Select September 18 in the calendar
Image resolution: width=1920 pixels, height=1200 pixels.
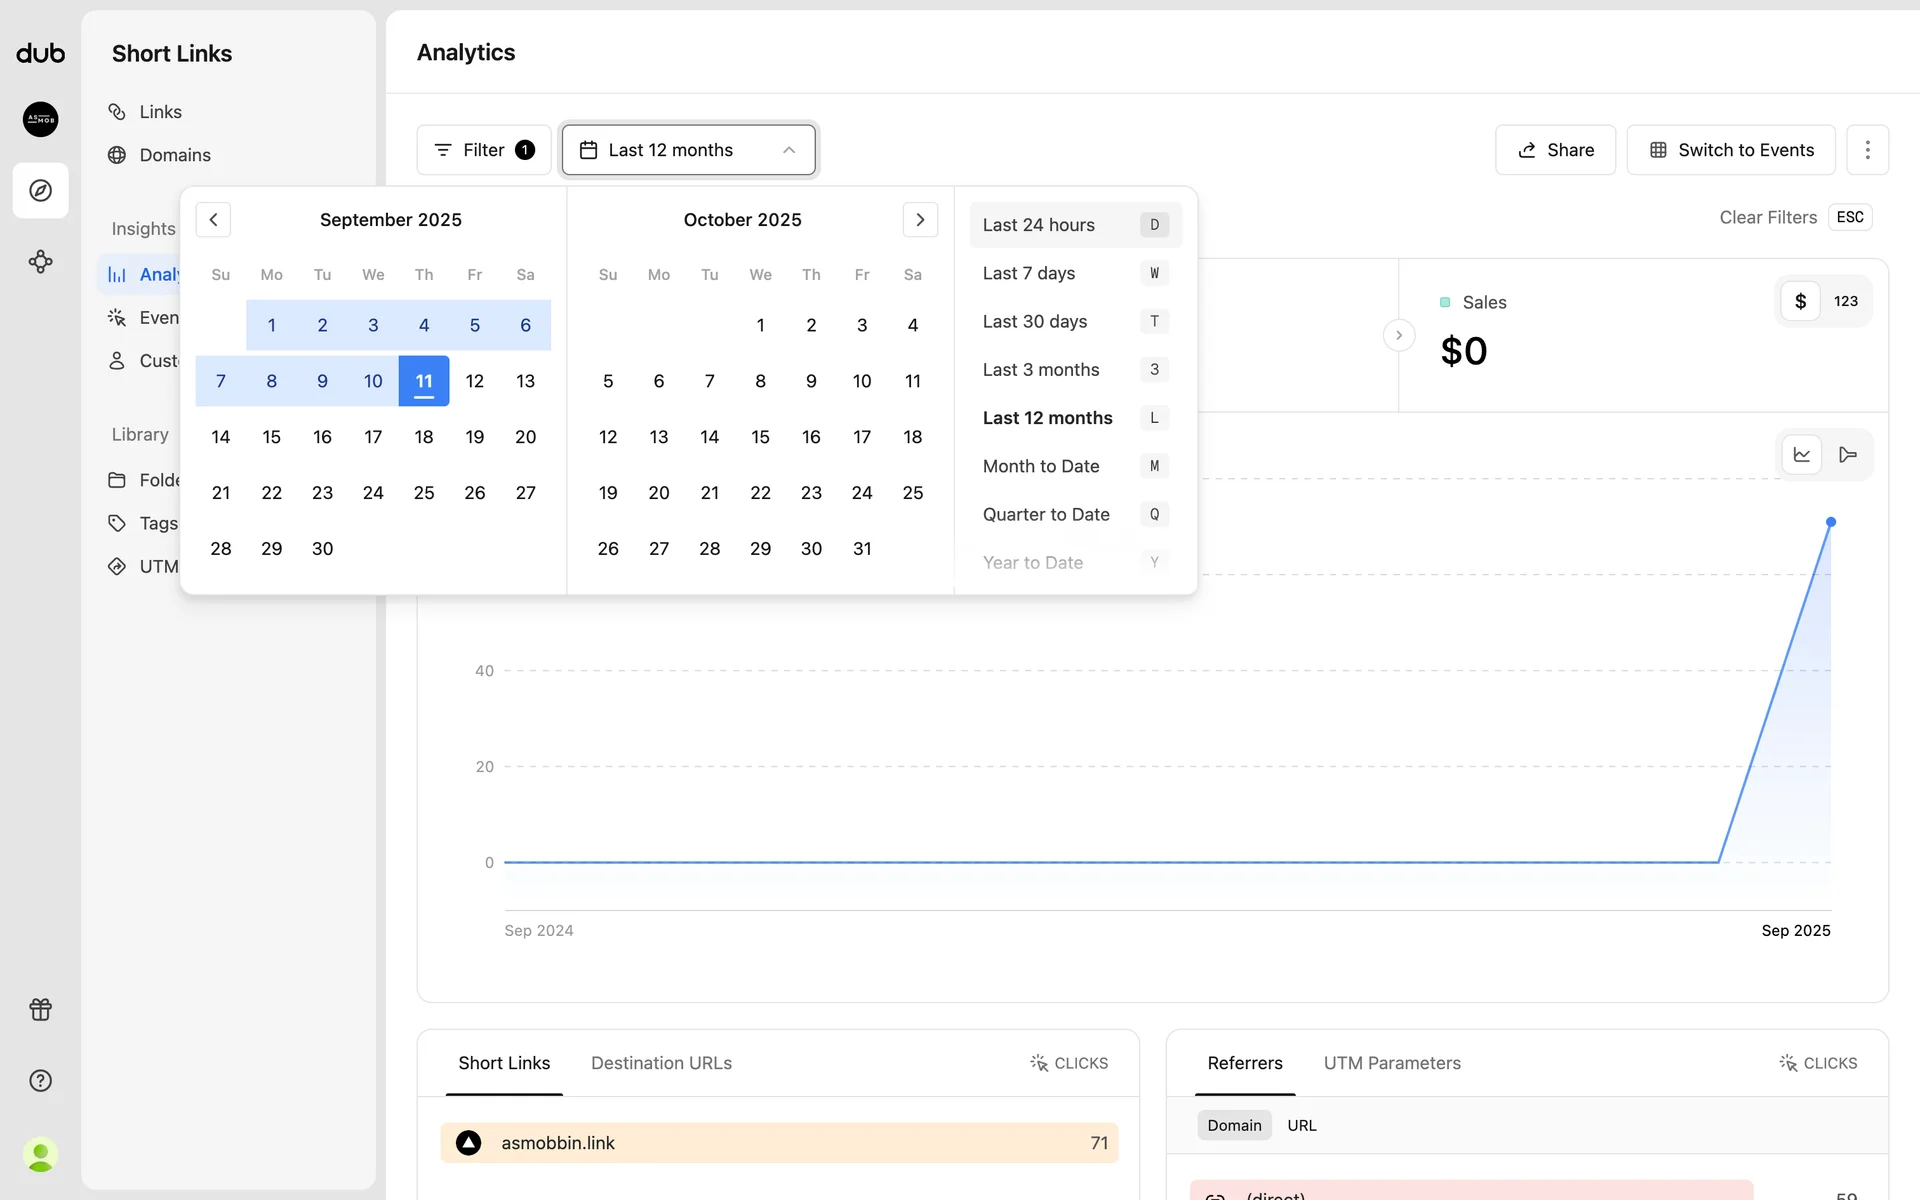(x=424, y=437)
